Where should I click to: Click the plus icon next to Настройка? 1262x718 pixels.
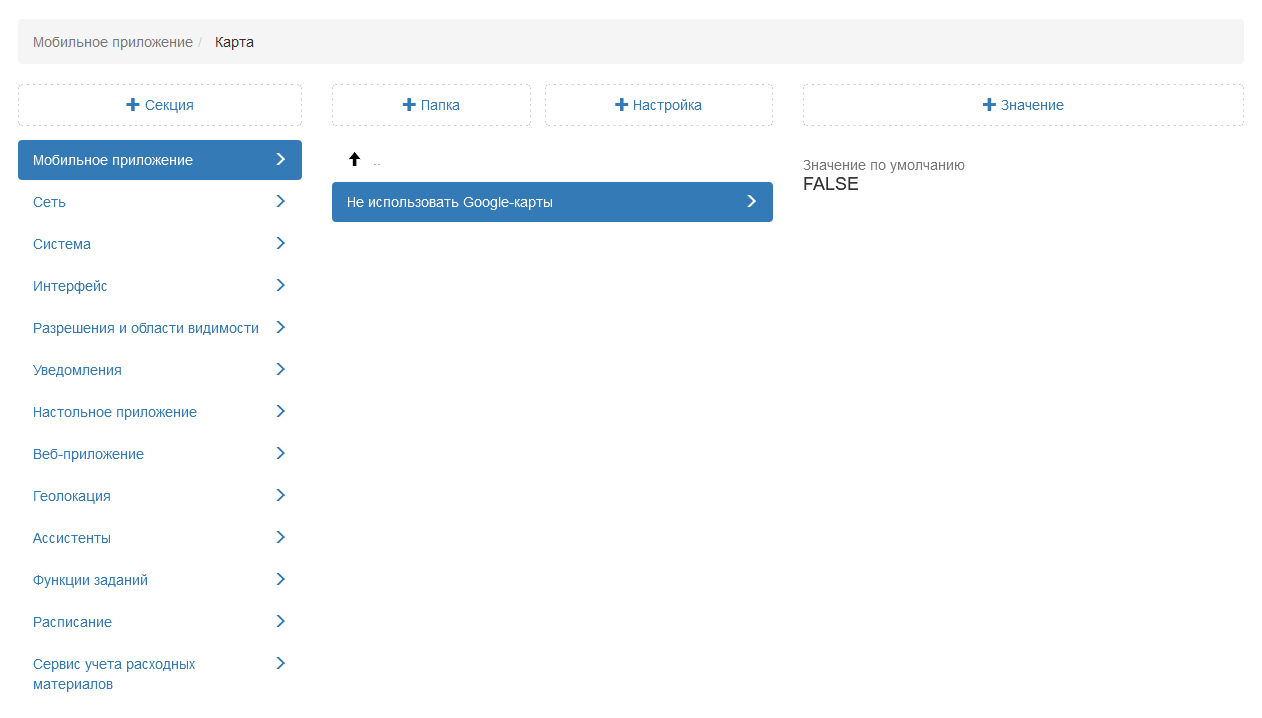tap(621, 105)
